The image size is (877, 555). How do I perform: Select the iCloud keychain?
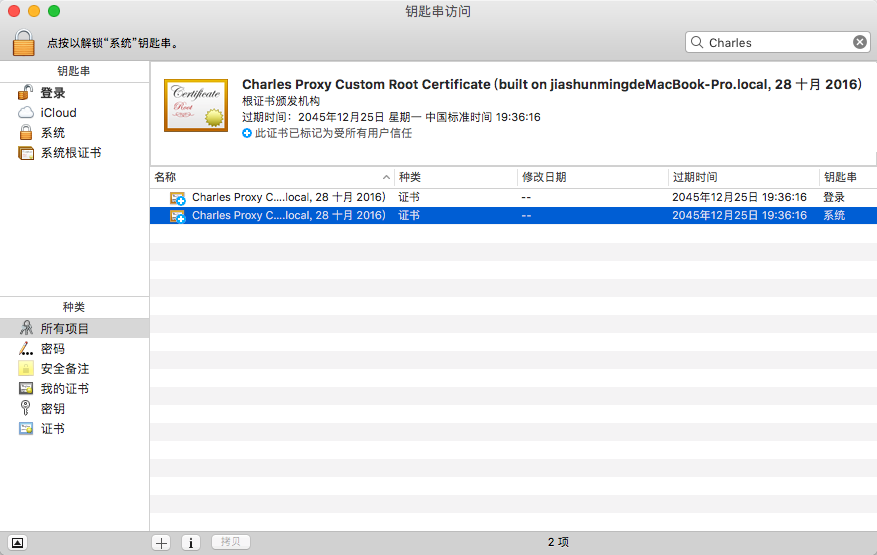coord(58,113)
